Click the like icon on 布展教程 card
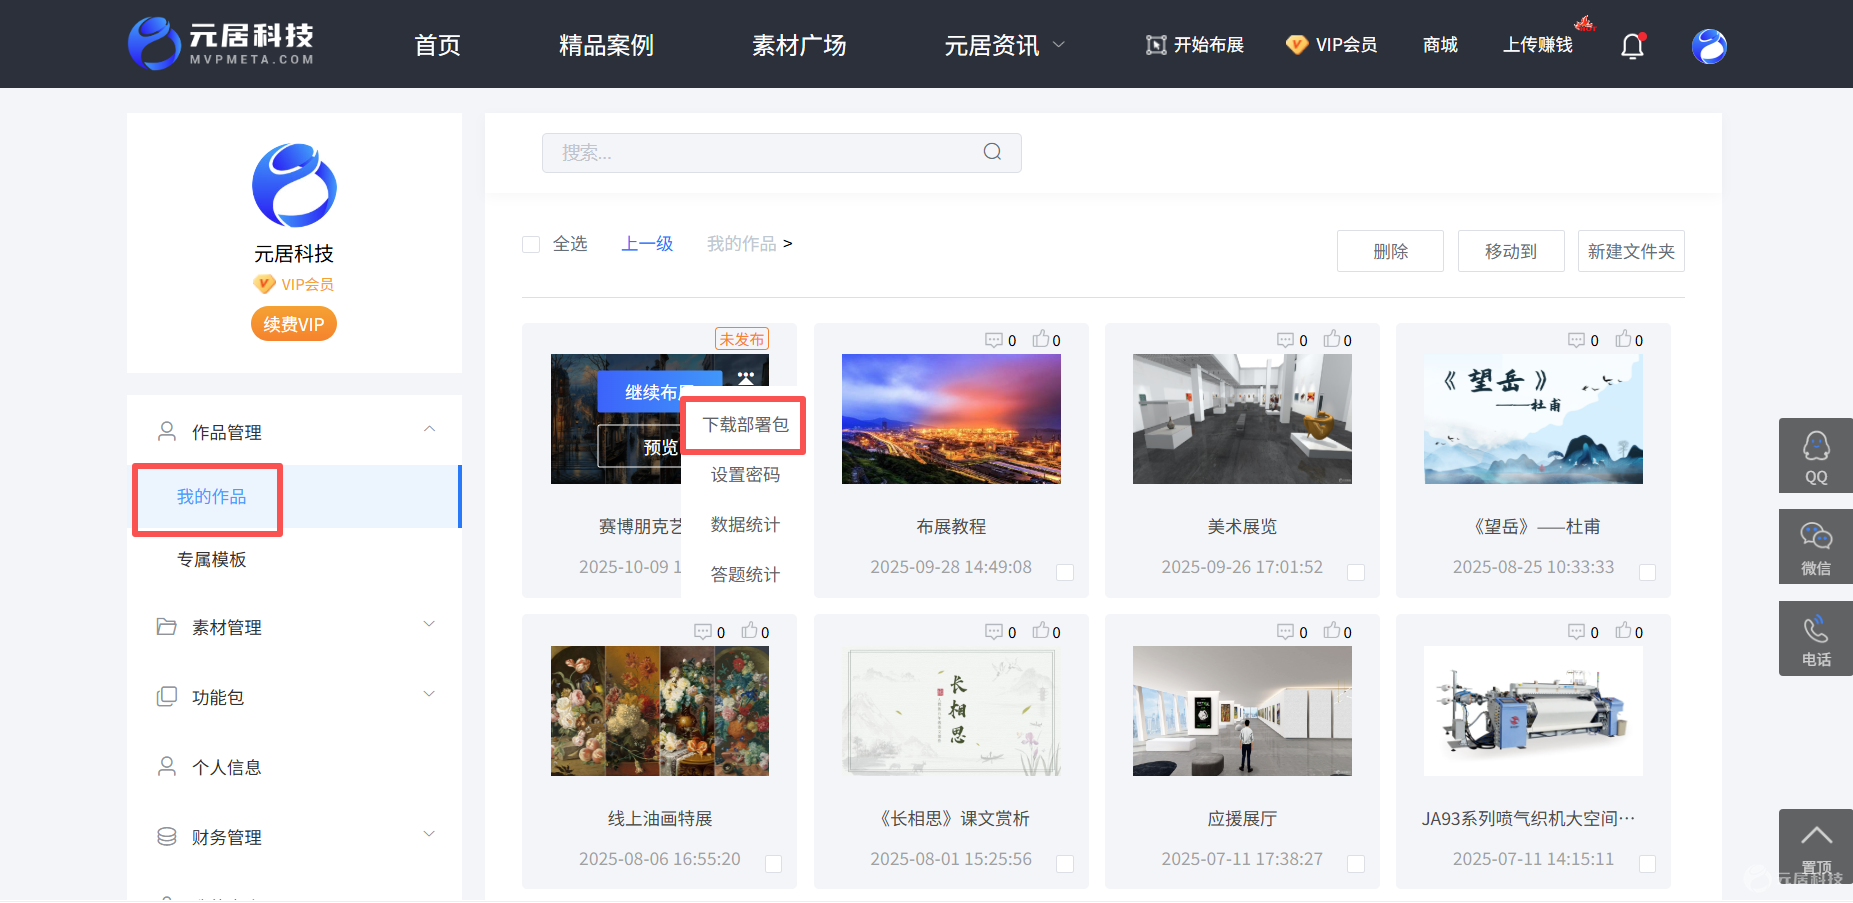The image size is (1853, 903). click(1041, 339)
